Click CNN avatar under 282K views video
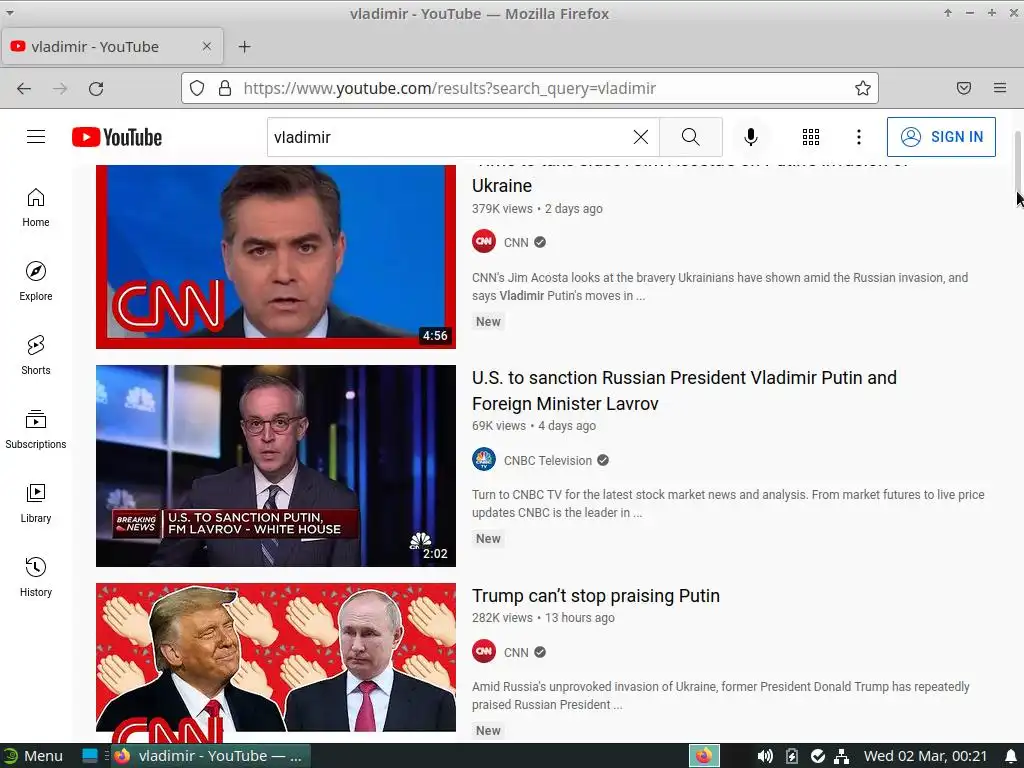Viewport: 1024px width, 768px height. click(x=484, y=652)
